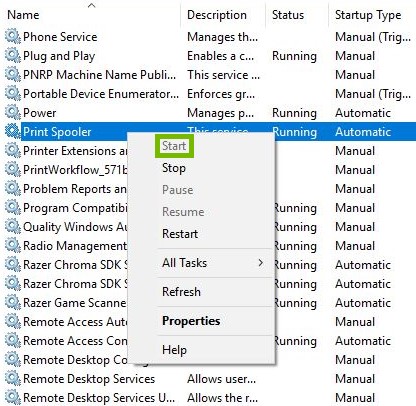Select the PrintWorkflow_571b service name
416x406 pixels.
[x=75, y=170]
